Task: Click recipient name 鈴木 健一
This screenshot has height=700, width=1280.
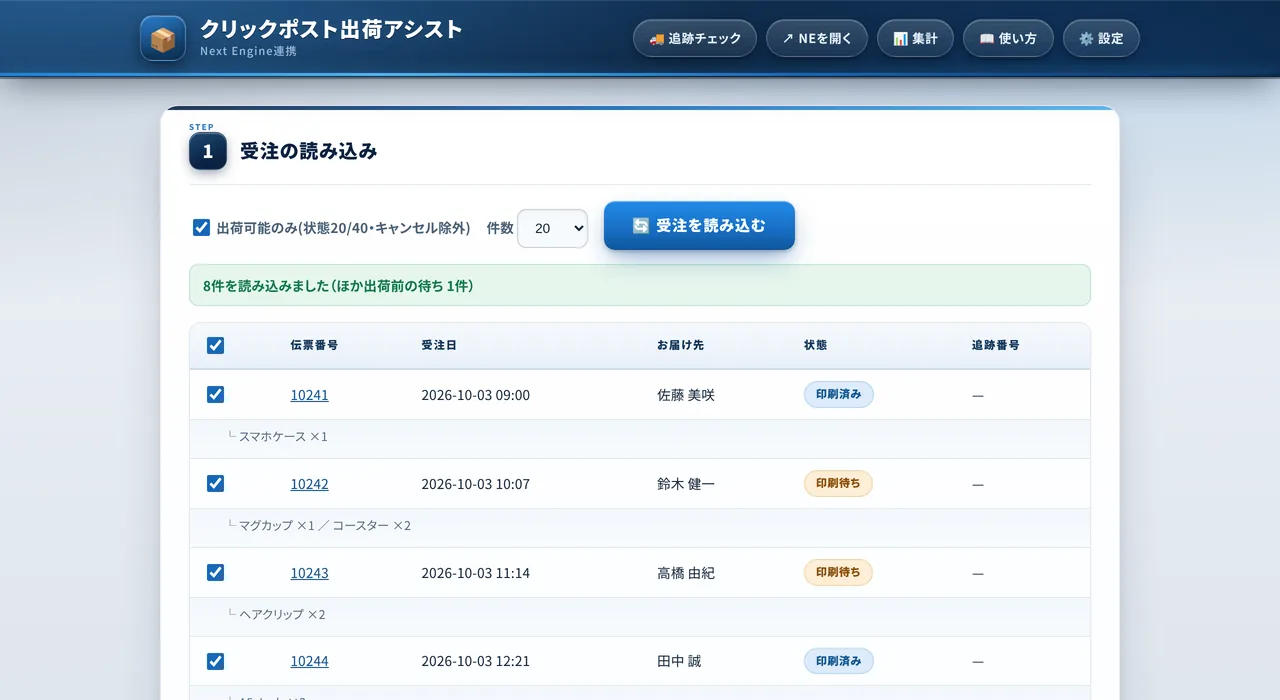Action: click(686, 484)
